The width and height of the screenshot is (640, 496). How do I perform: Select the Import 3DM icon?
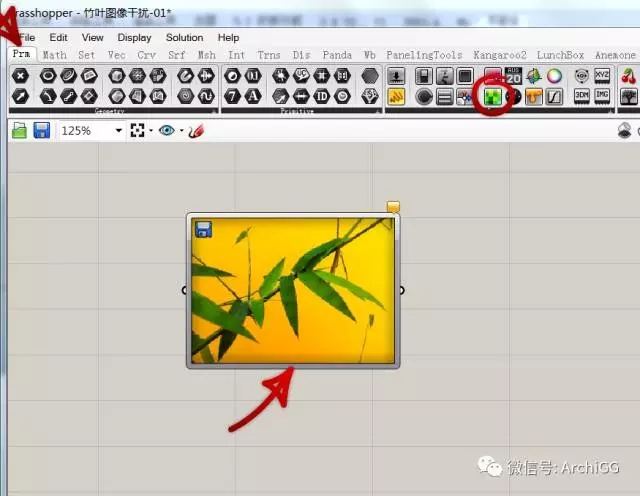[x=582, y=96]
